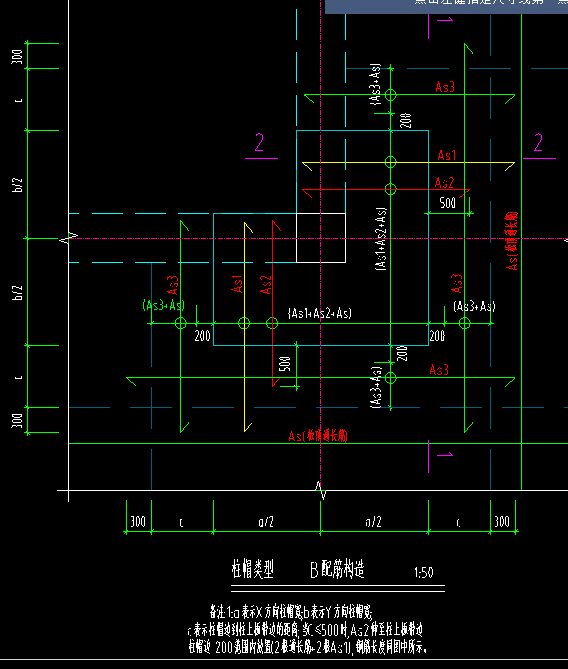Select the scale label 1:50
The image size is (568, 669).
point(423,572)
